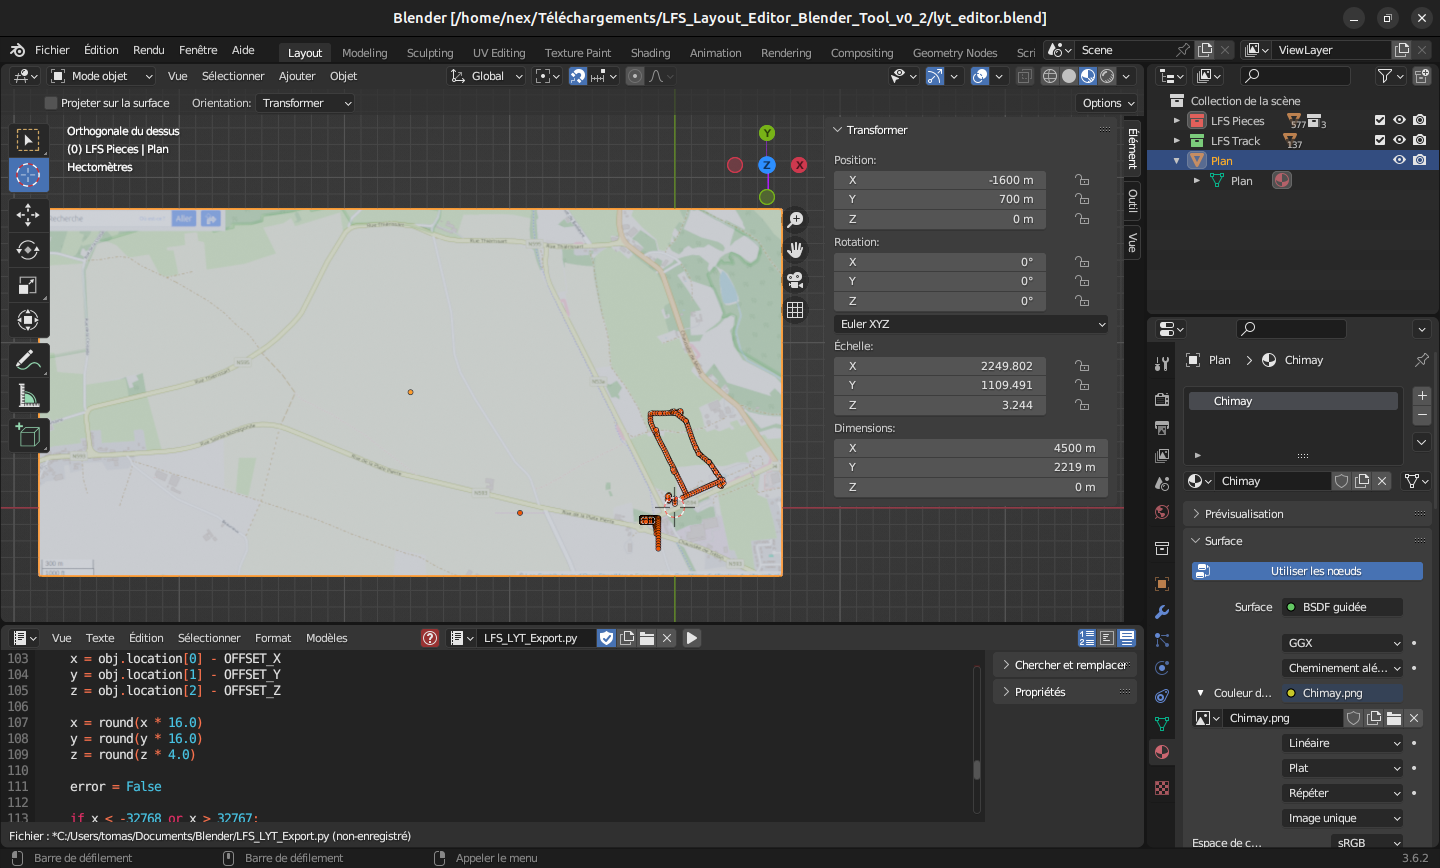Switch to the Modeling workspace tab
This screenshot has width=1440, height=868.
[364, 53]
